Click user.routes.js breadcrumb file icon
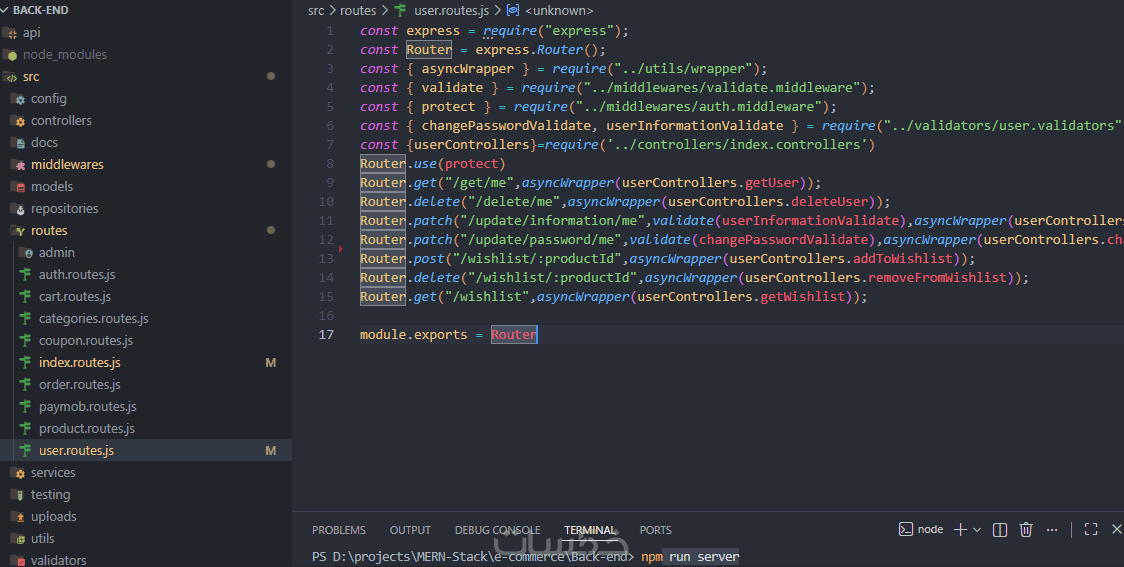The width and height of the screenshot is (1124, 567). (x=401, y=10)
